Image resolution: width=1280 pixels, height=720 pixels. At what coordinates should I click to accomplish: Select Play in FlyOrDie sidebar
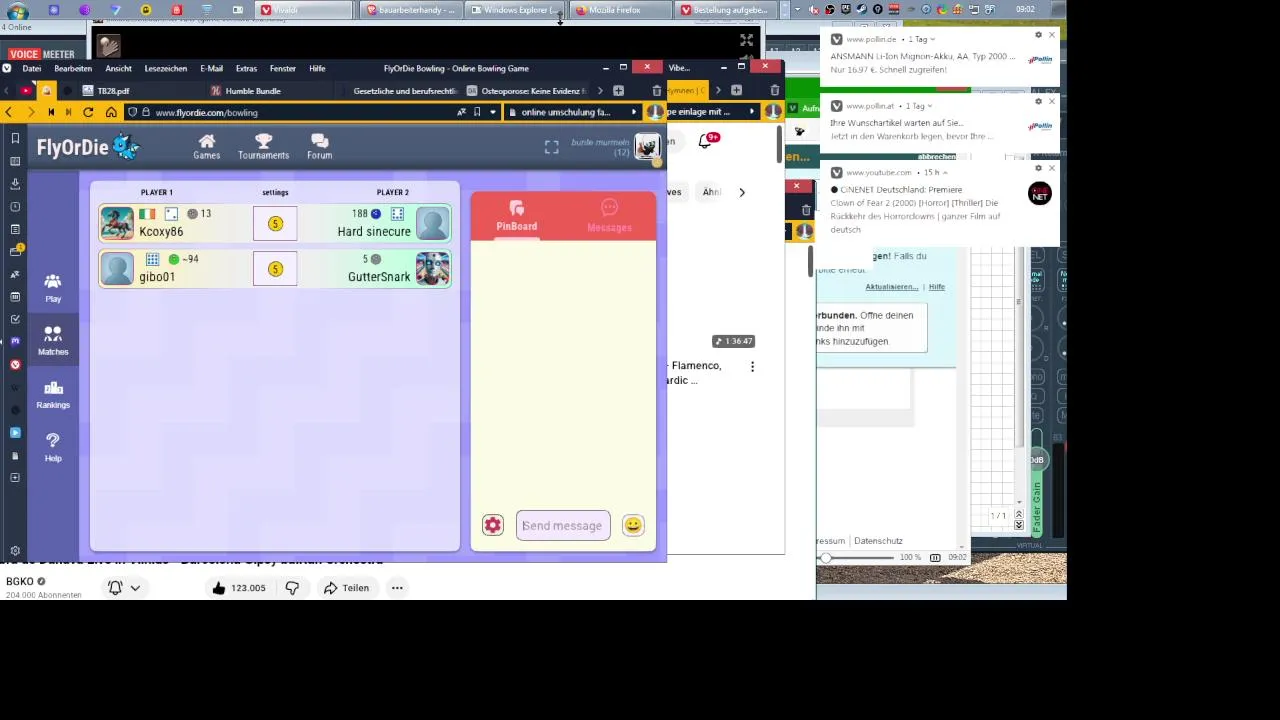coord(53,288)
